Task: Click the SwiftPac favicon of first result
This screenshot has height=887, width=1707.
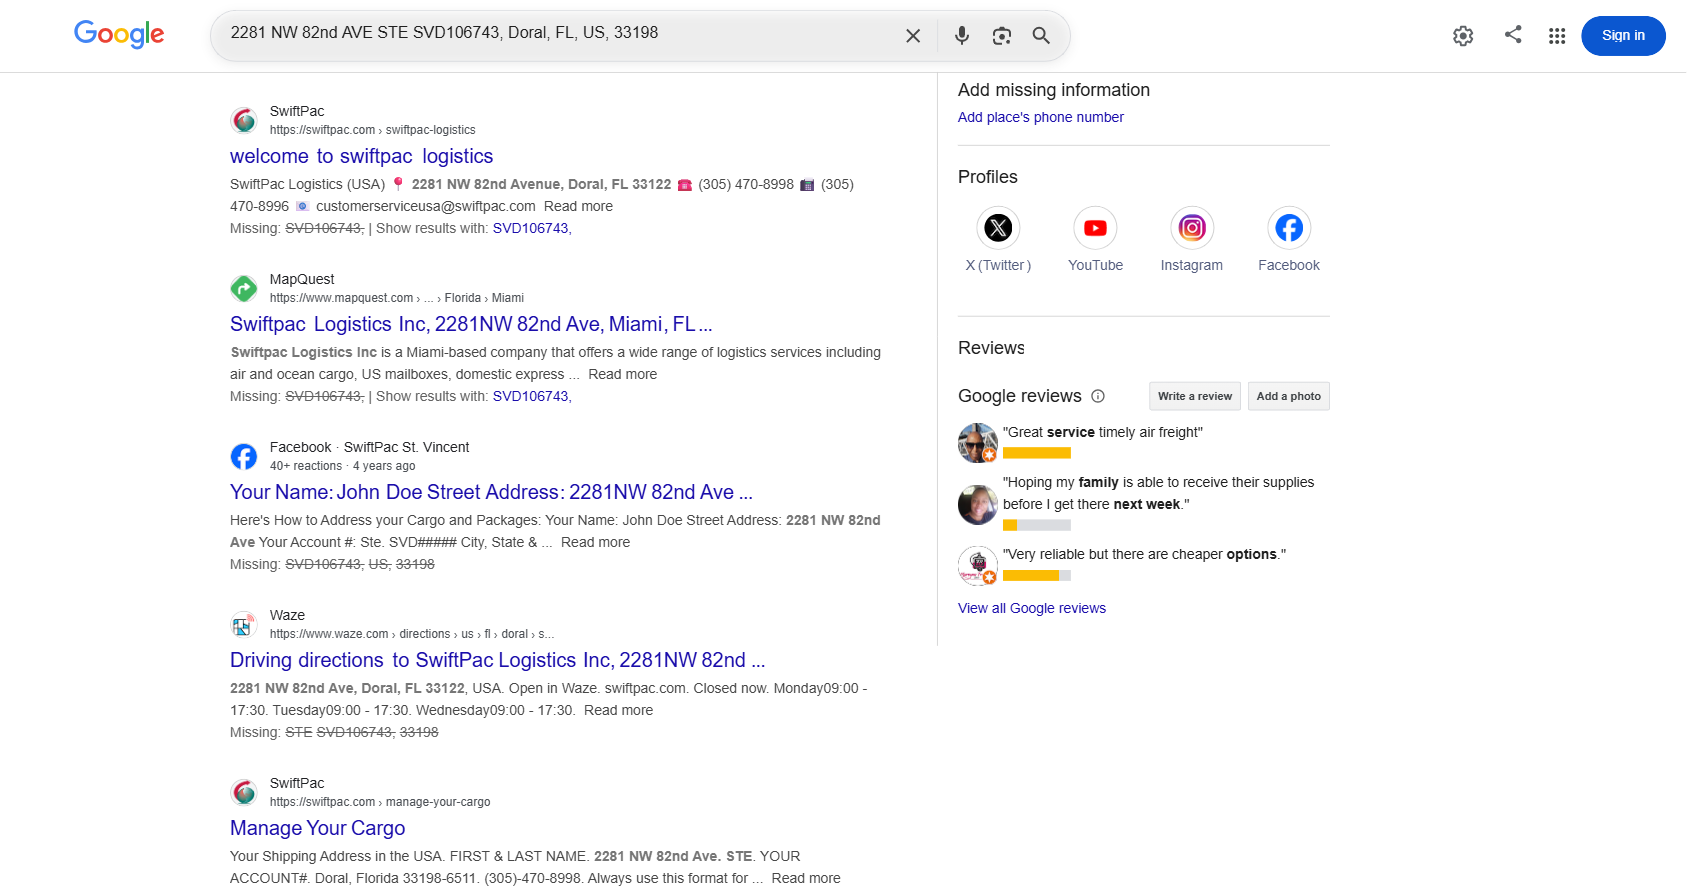Action: tap(244, 121)
